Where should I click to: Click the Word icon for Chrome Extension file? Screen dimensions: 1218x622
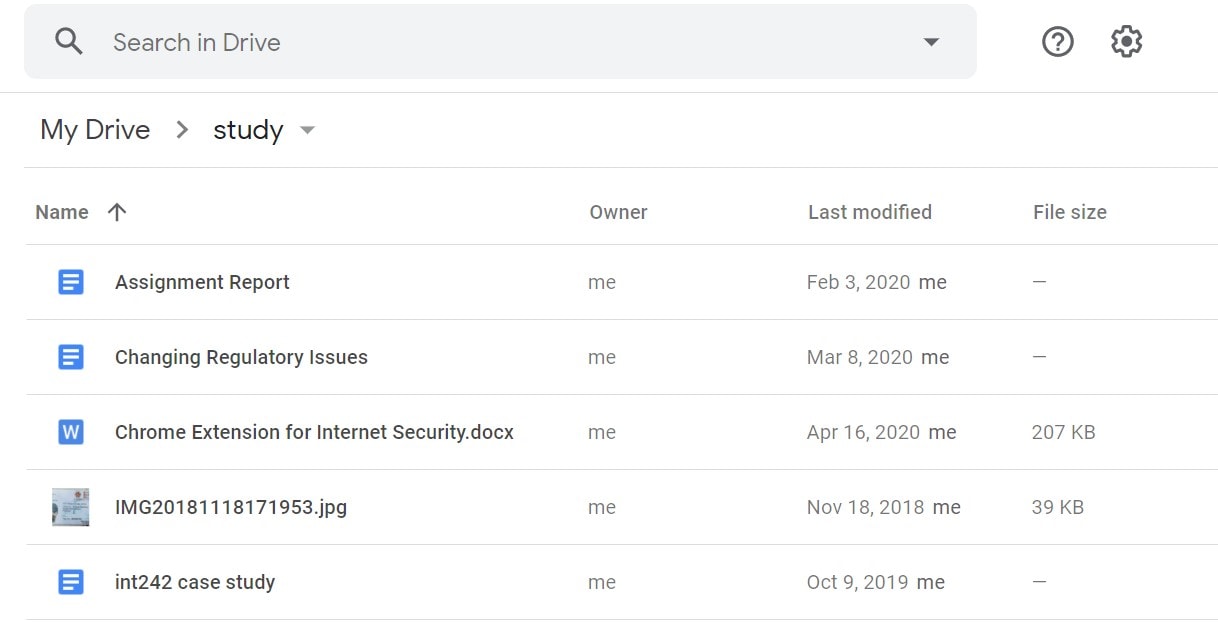(70, 432)
